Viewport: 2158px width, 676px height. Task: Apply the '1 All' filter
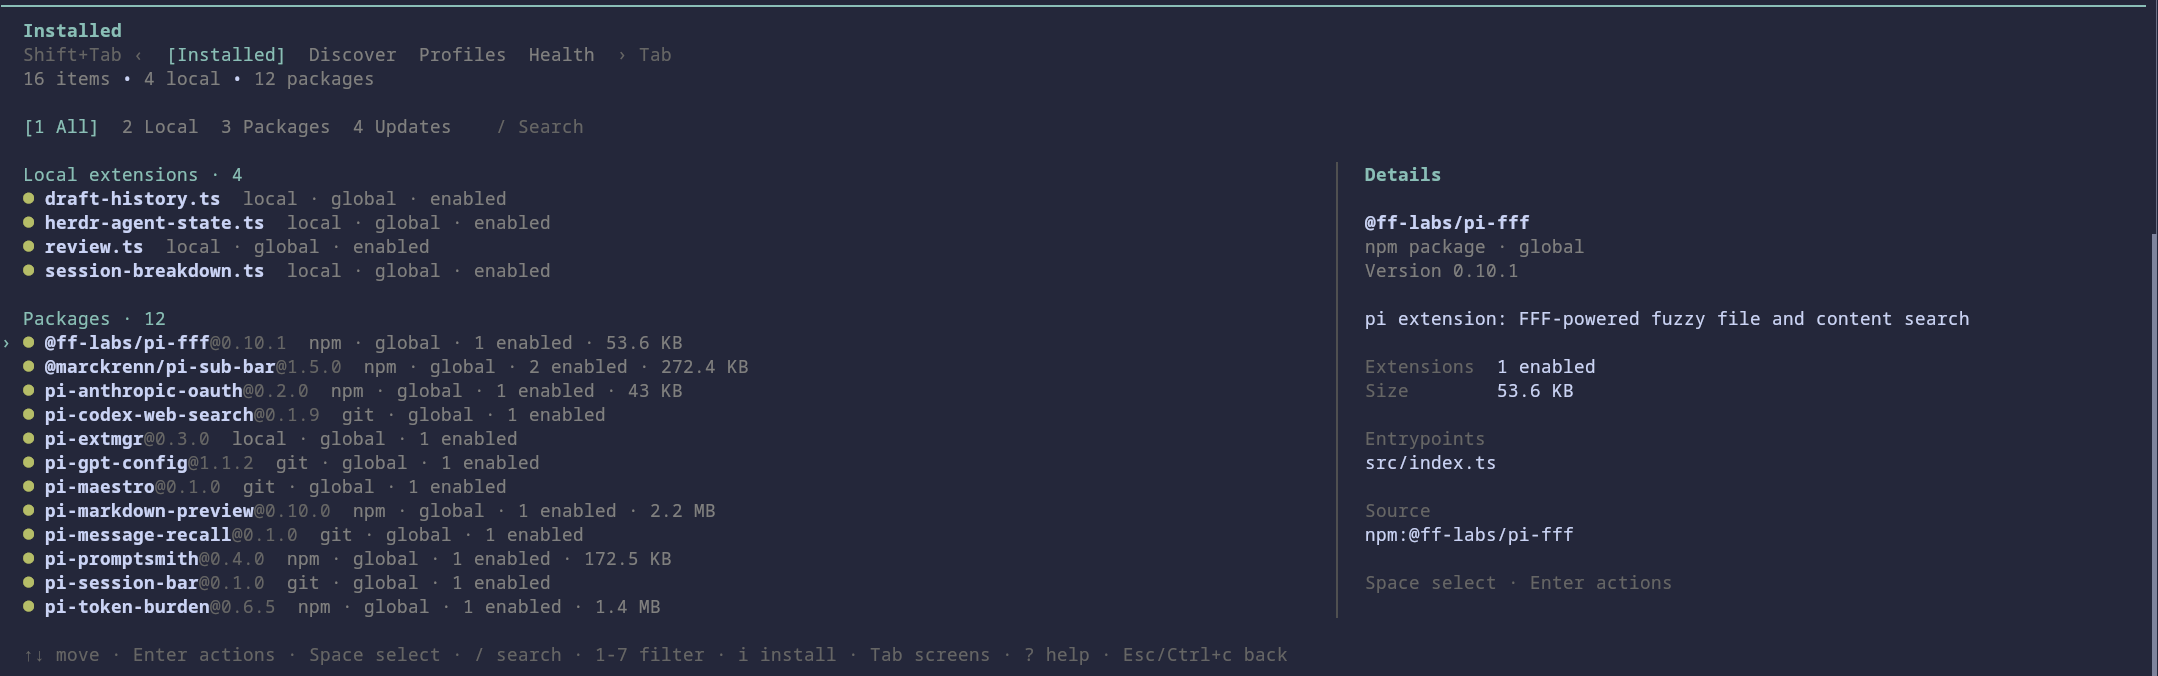pos(61,127)
